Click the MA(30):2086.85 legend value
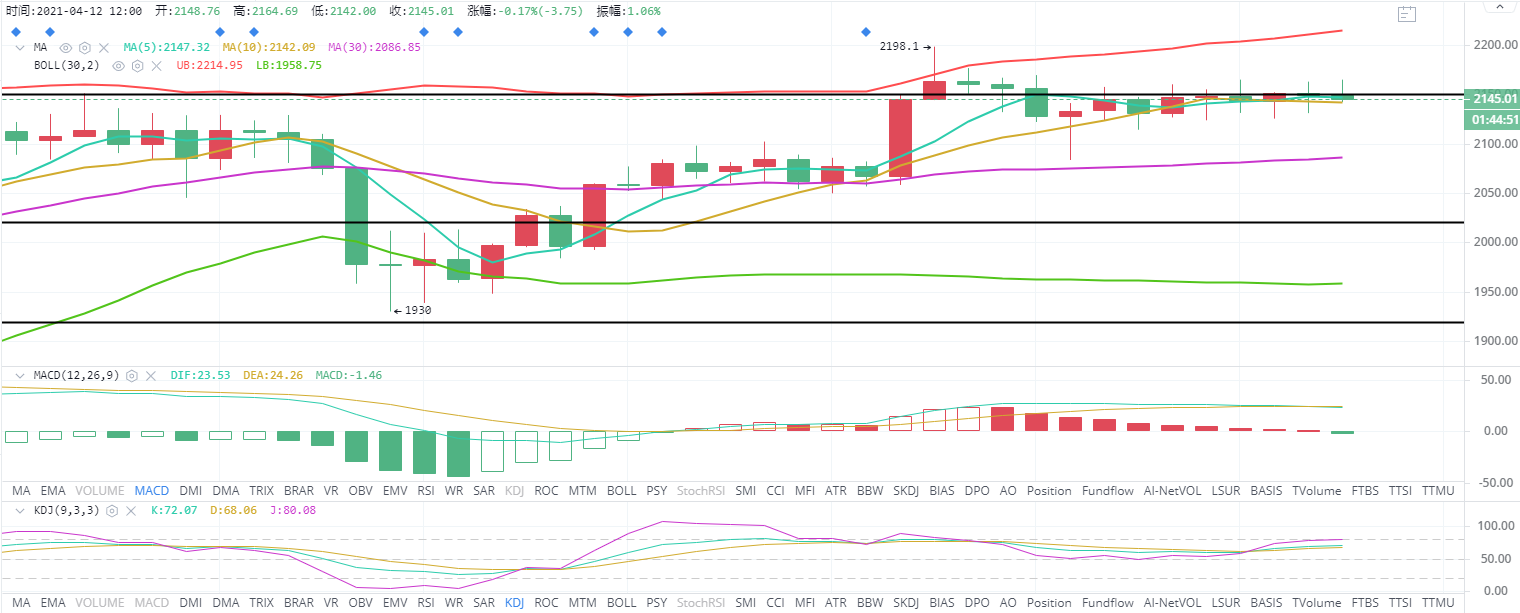Screen dimensions: 1520x613 [374, 47]
